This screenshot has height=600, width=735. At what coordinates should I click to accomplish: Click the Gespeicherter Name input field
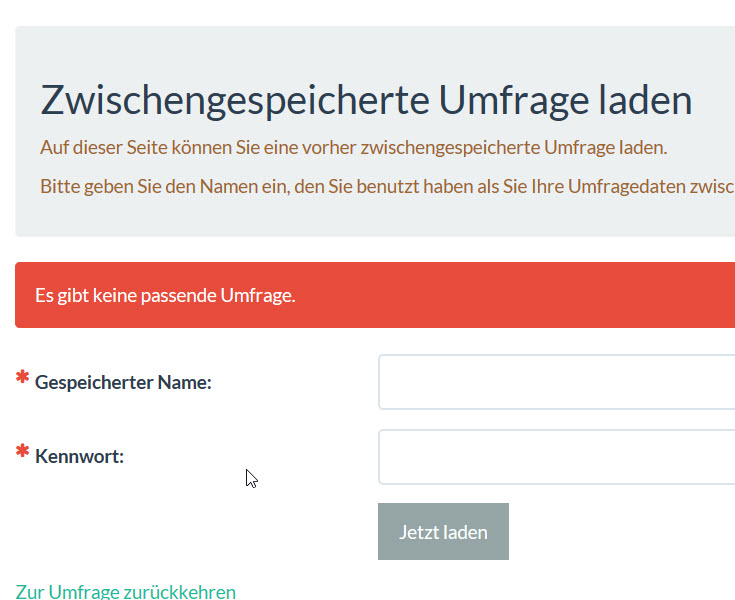(x=556, y=382)
